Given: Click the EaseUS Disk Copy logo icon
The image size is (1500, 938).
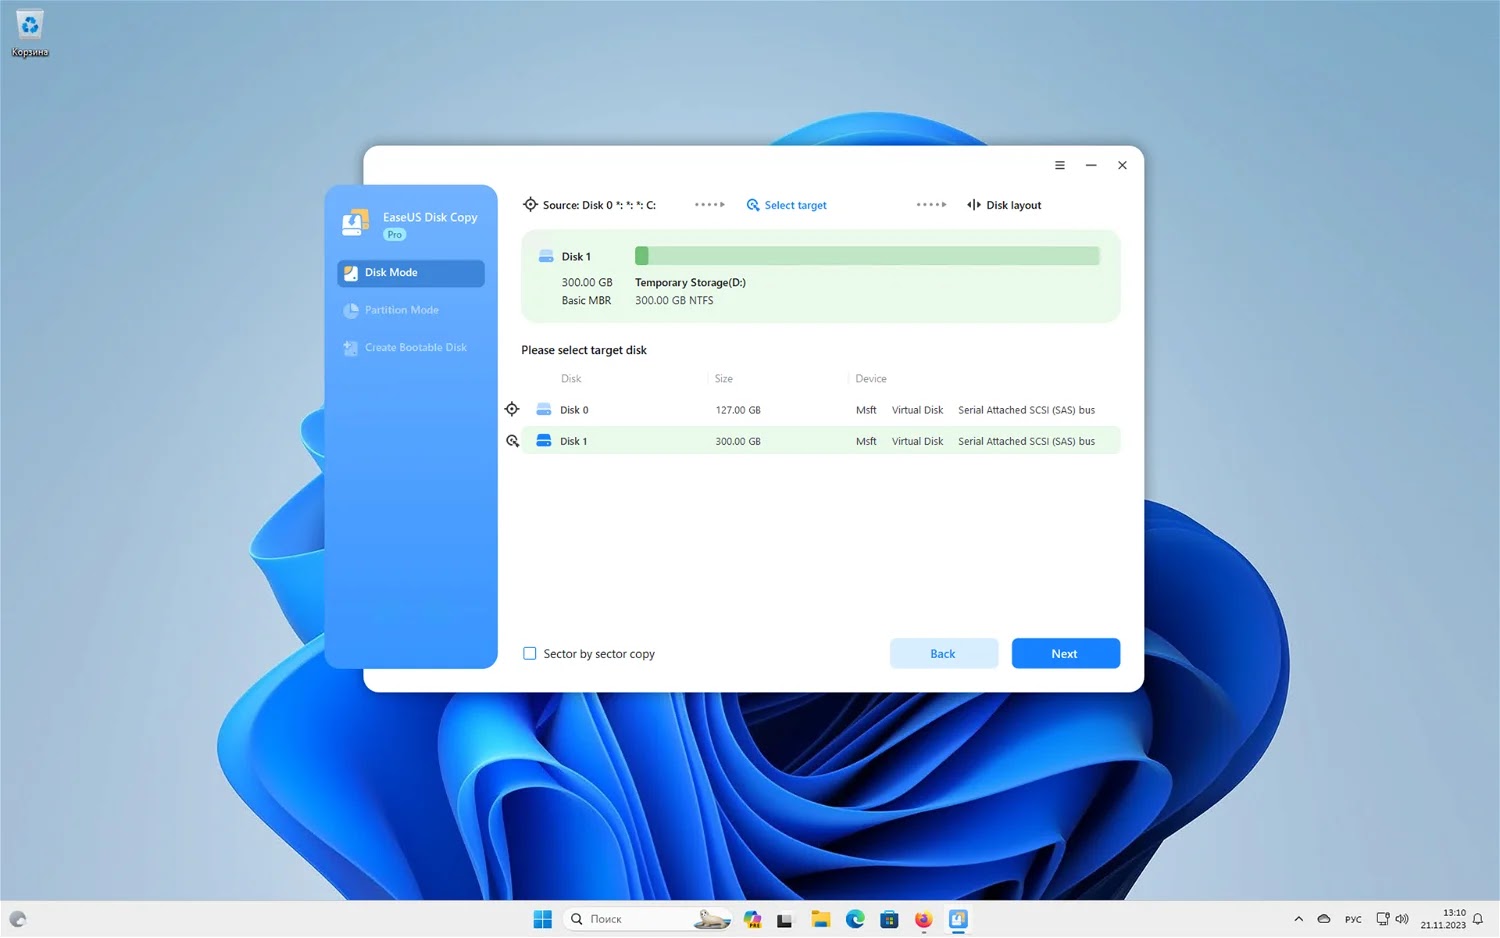Looking at the screenshot, I should click(x=355, y=222).
